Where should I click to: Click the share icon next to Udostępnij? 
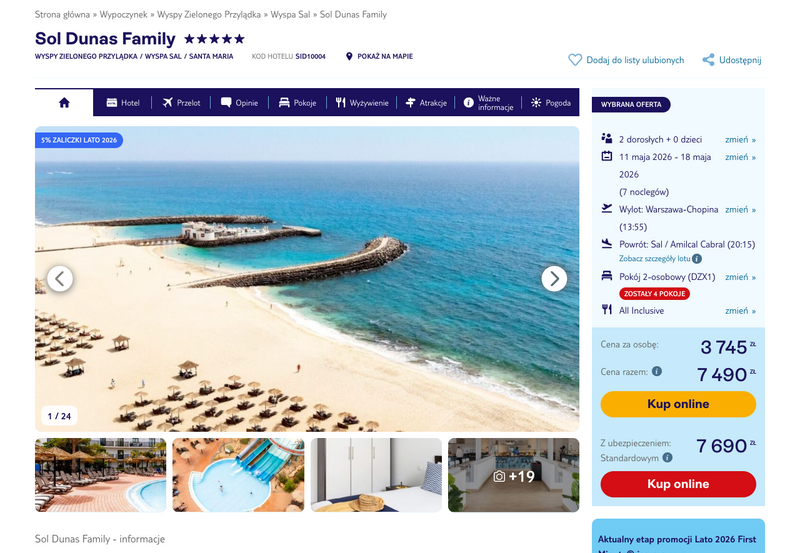[x=708, y=60]
